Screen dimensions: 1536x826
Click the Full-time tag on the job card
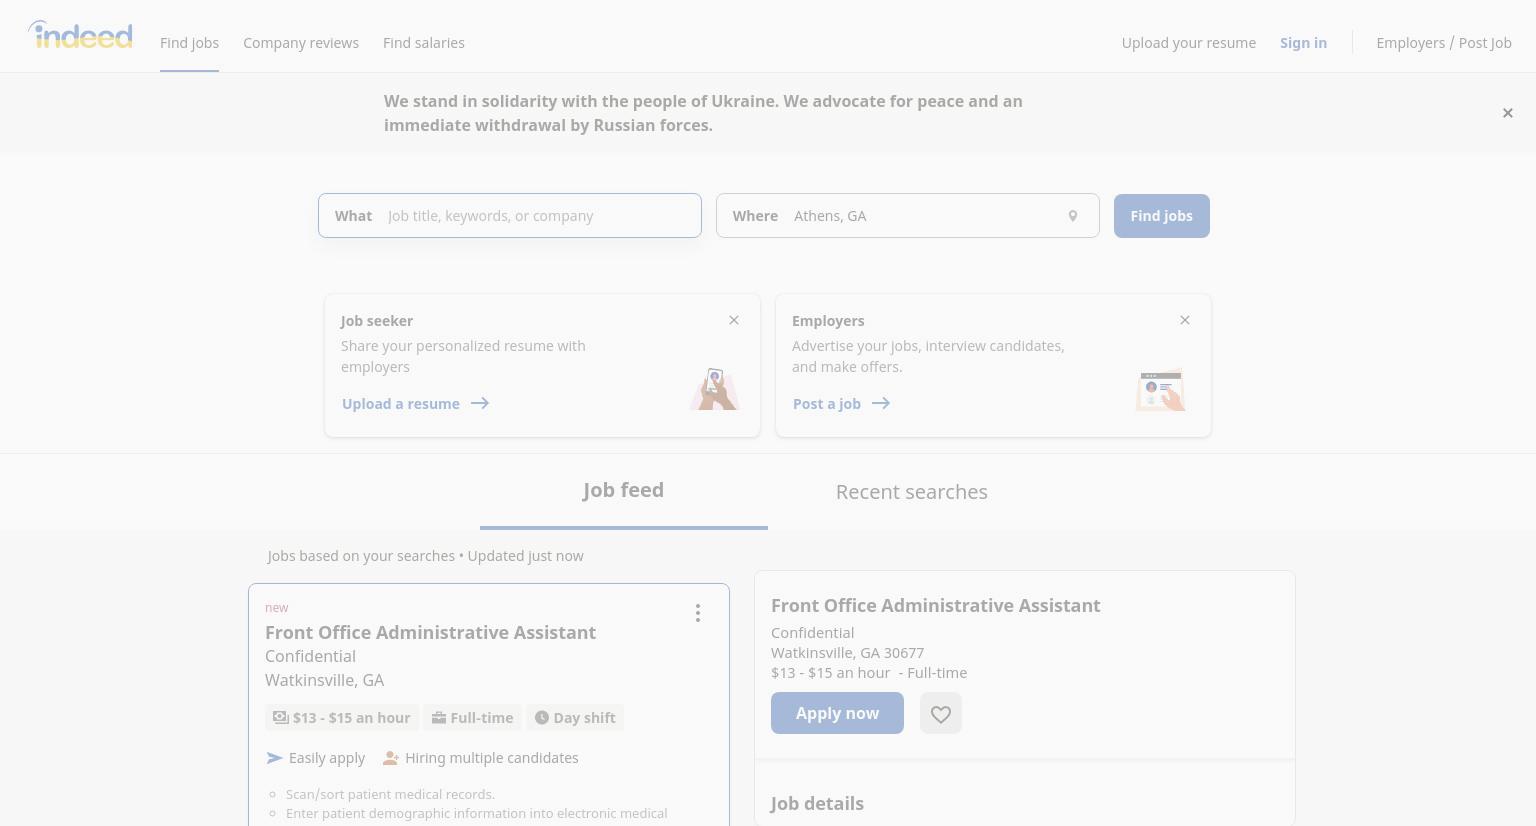[472, 718]
